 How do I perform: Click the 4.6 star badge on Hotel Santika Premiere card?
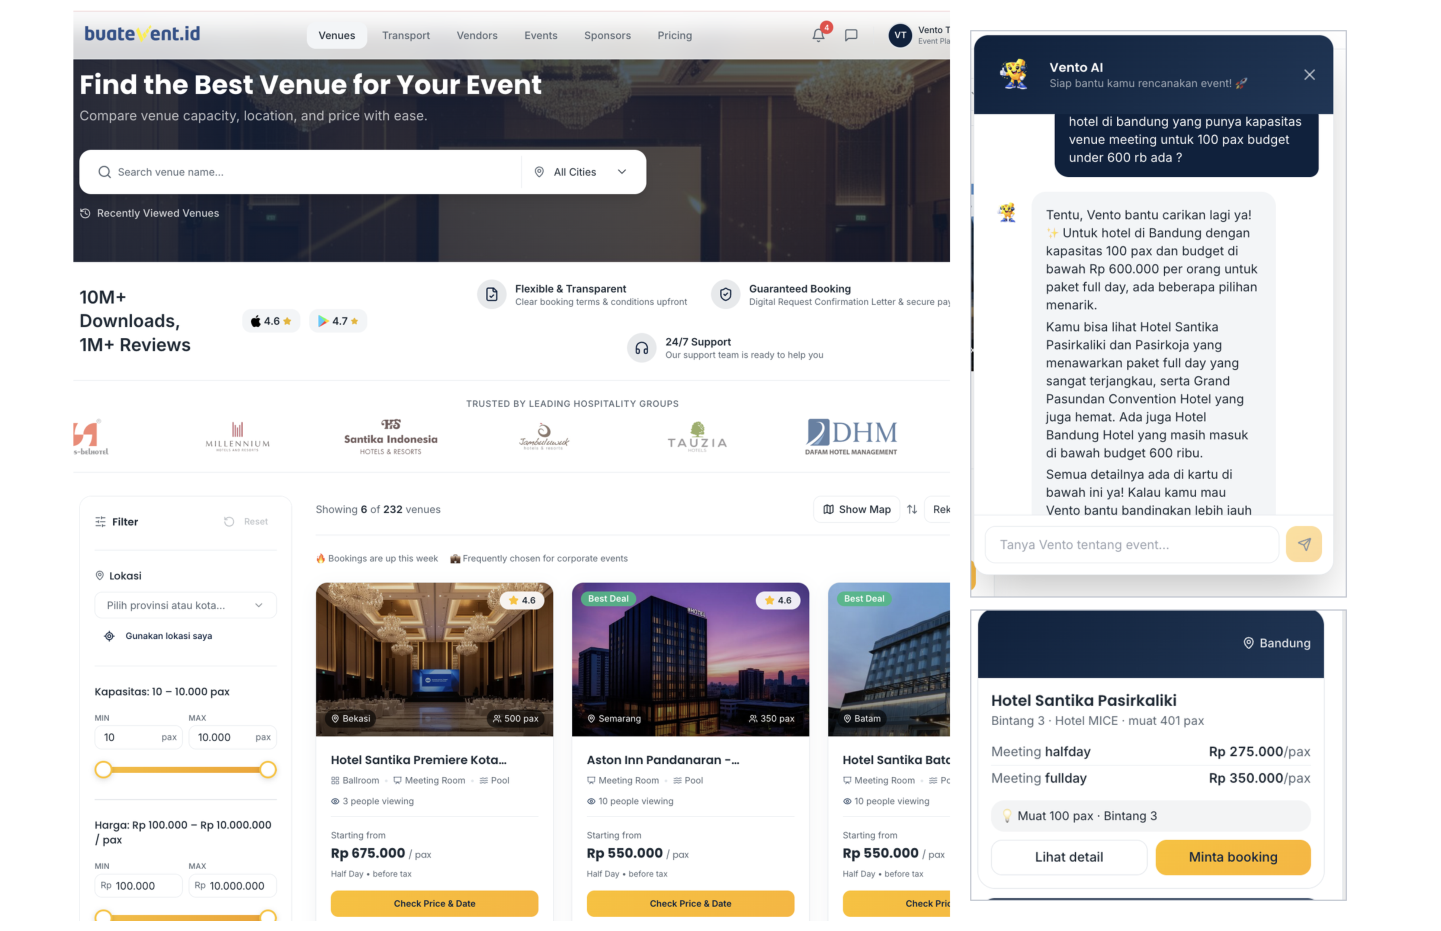coord(522,600)
